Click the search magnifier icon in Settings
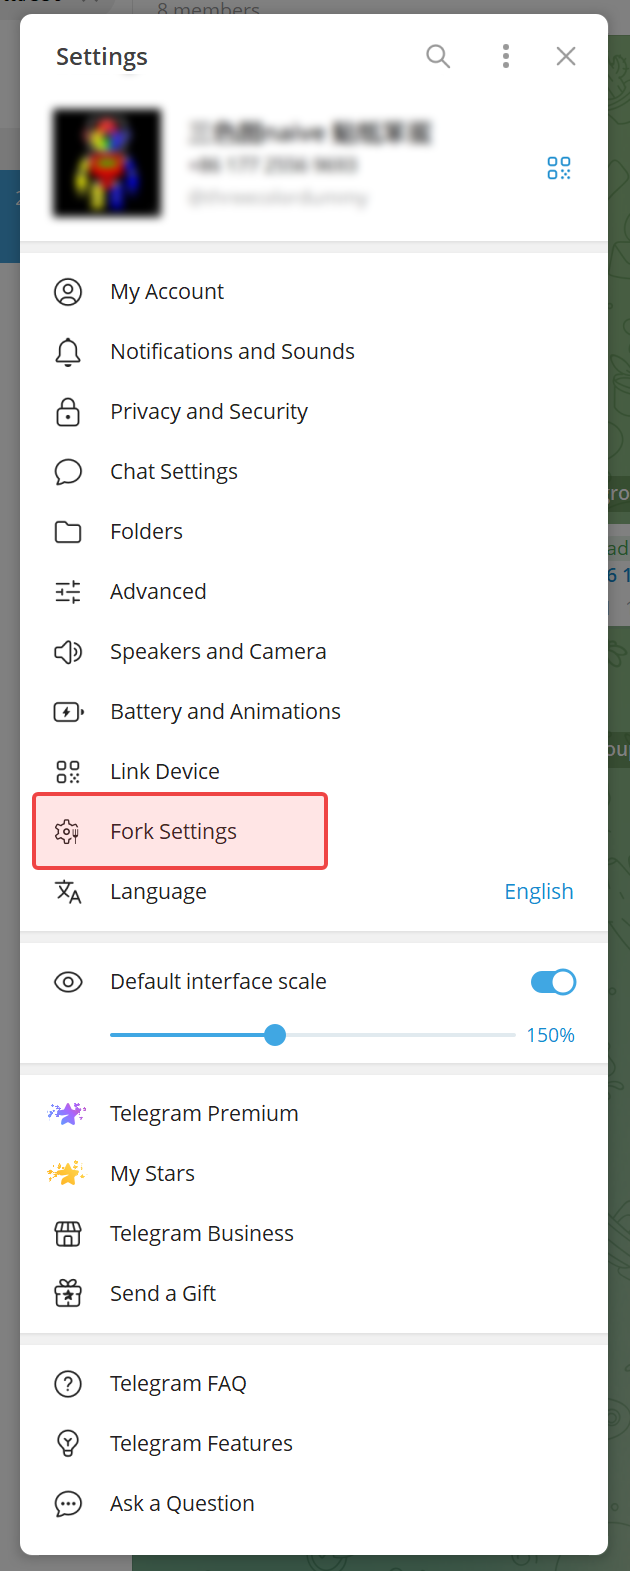This screenshot has height=1571, width=630. tap(438, 56)
